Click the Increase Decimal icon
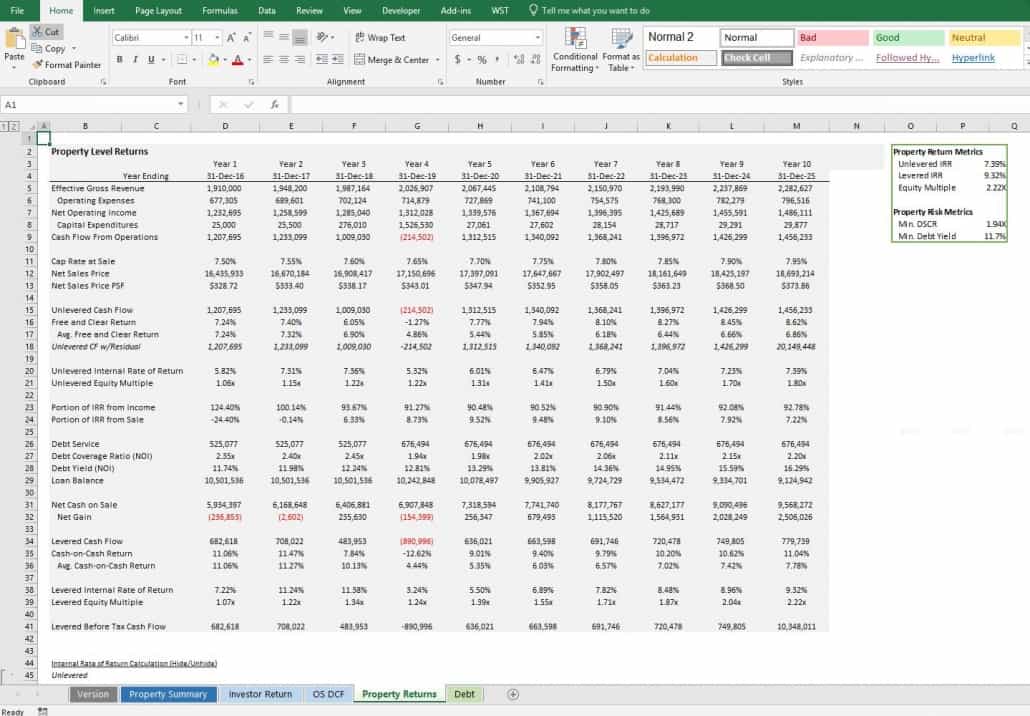The image size is (1030, 716). tap(519, 60)
